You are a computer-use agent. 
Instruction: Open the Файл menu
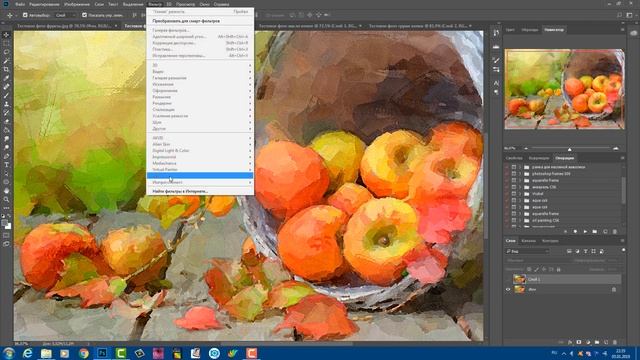[20, 4]
